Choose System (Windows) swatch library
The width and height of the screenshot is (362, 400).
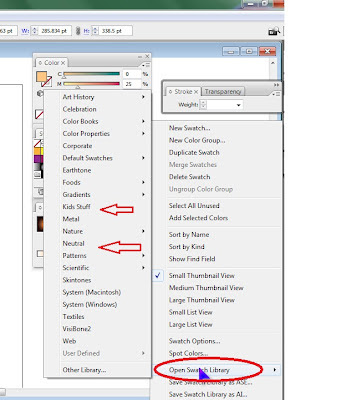pyautogui.click(x=97, y=304)
